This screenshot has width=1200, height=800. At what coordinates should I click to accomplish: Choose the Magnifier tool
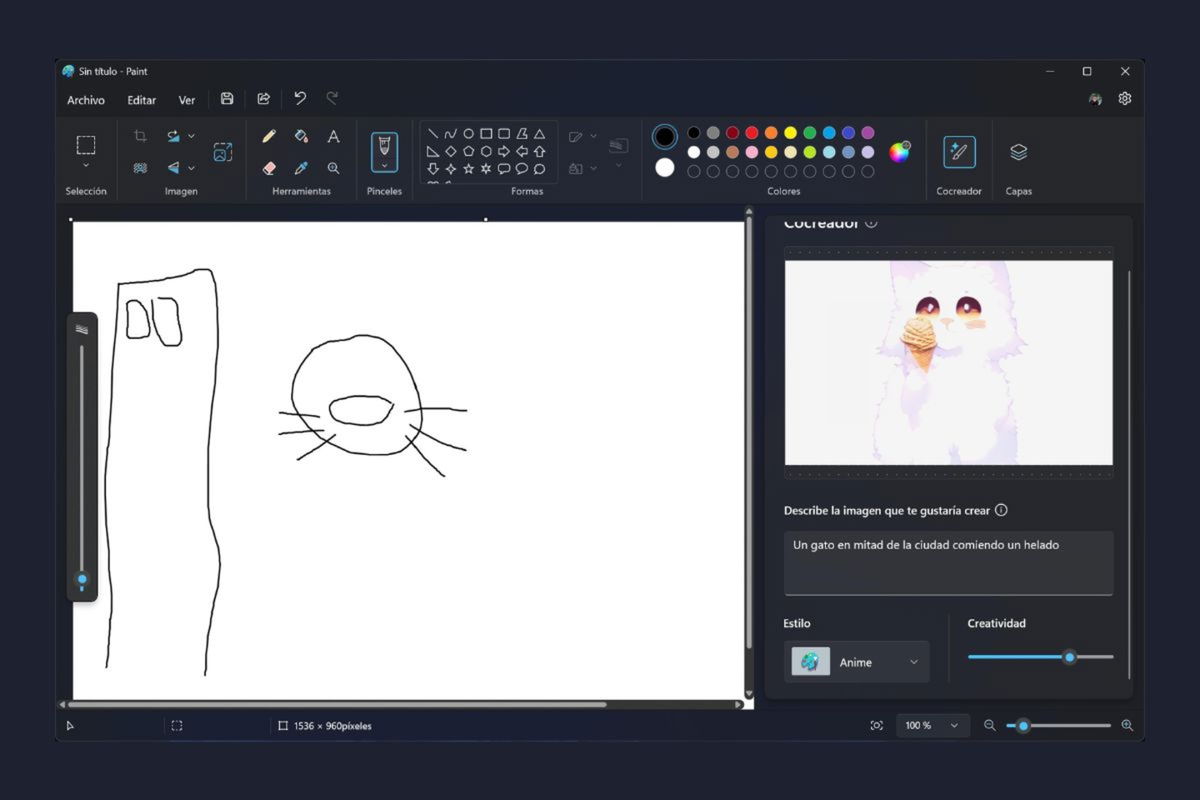[332, 167]
